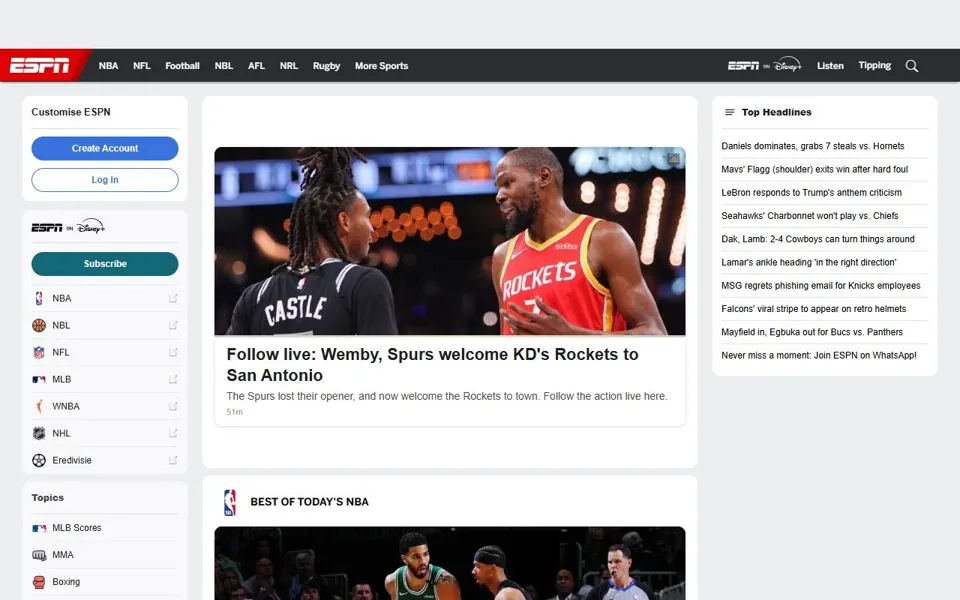The image size is (960, 600).
Task: Click the NHL shield icon
Action: click(39, 433)
